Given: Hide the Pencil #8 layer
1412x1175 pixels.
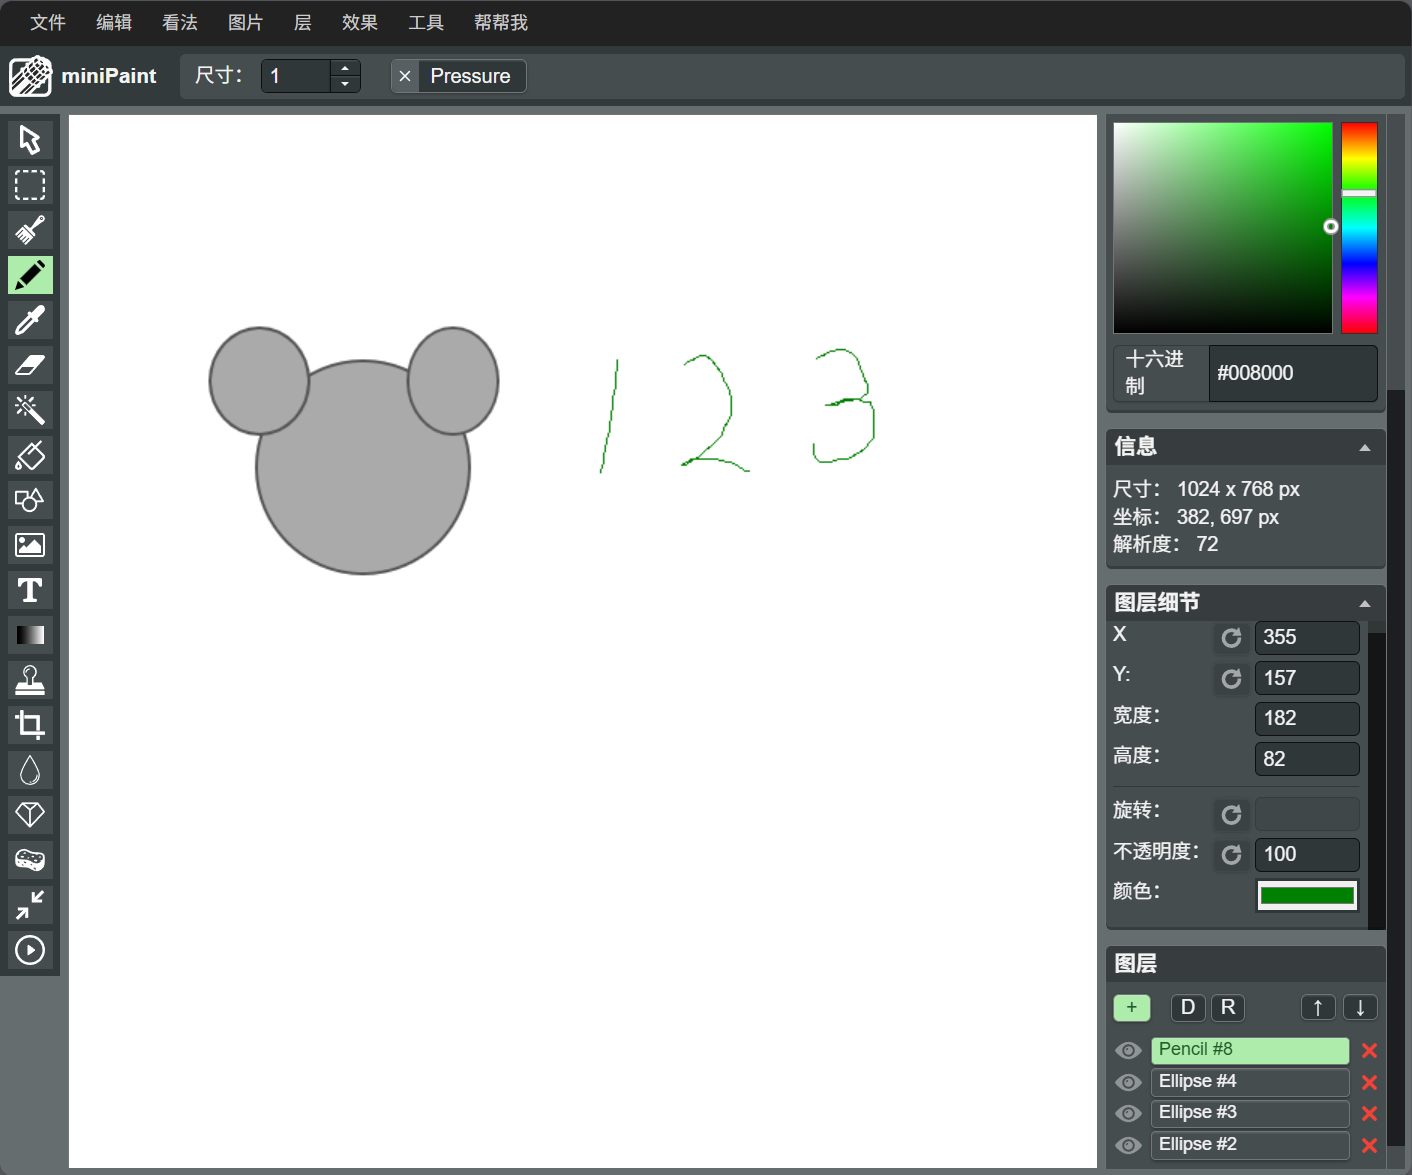Looking at the screenshot, I should (1128, 1050).
